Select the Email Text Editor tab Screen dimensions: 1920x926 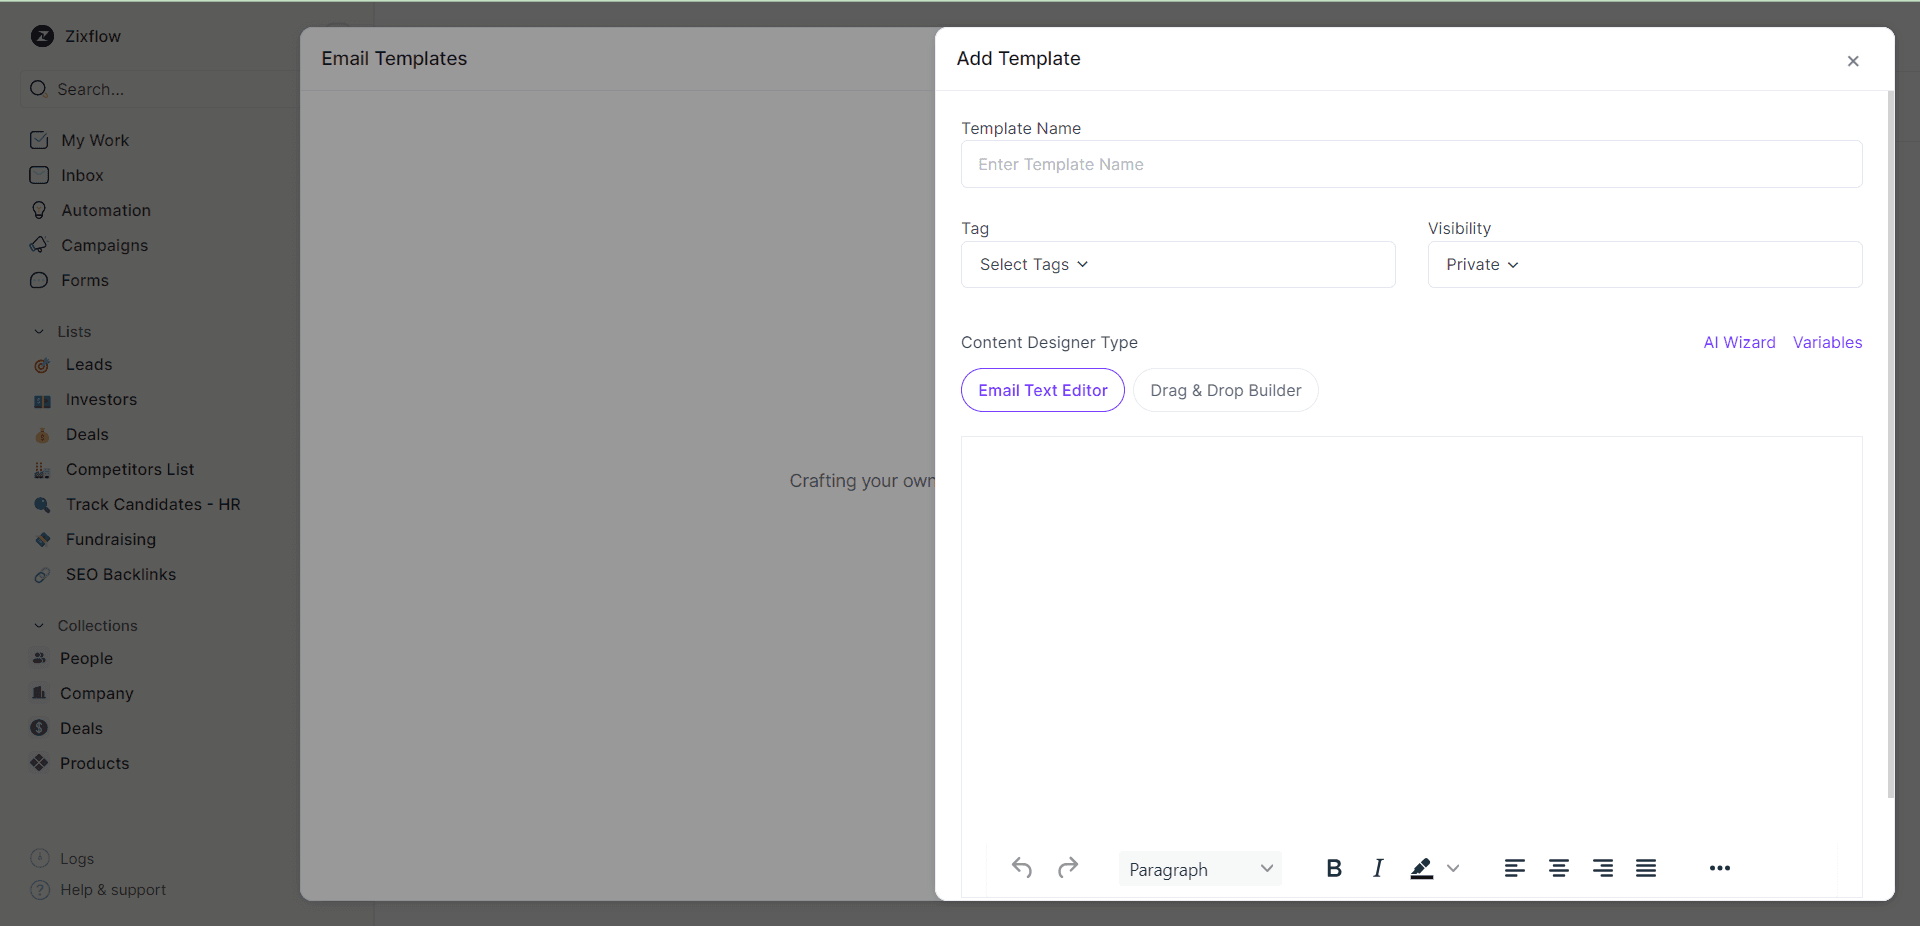(1041, 390)
